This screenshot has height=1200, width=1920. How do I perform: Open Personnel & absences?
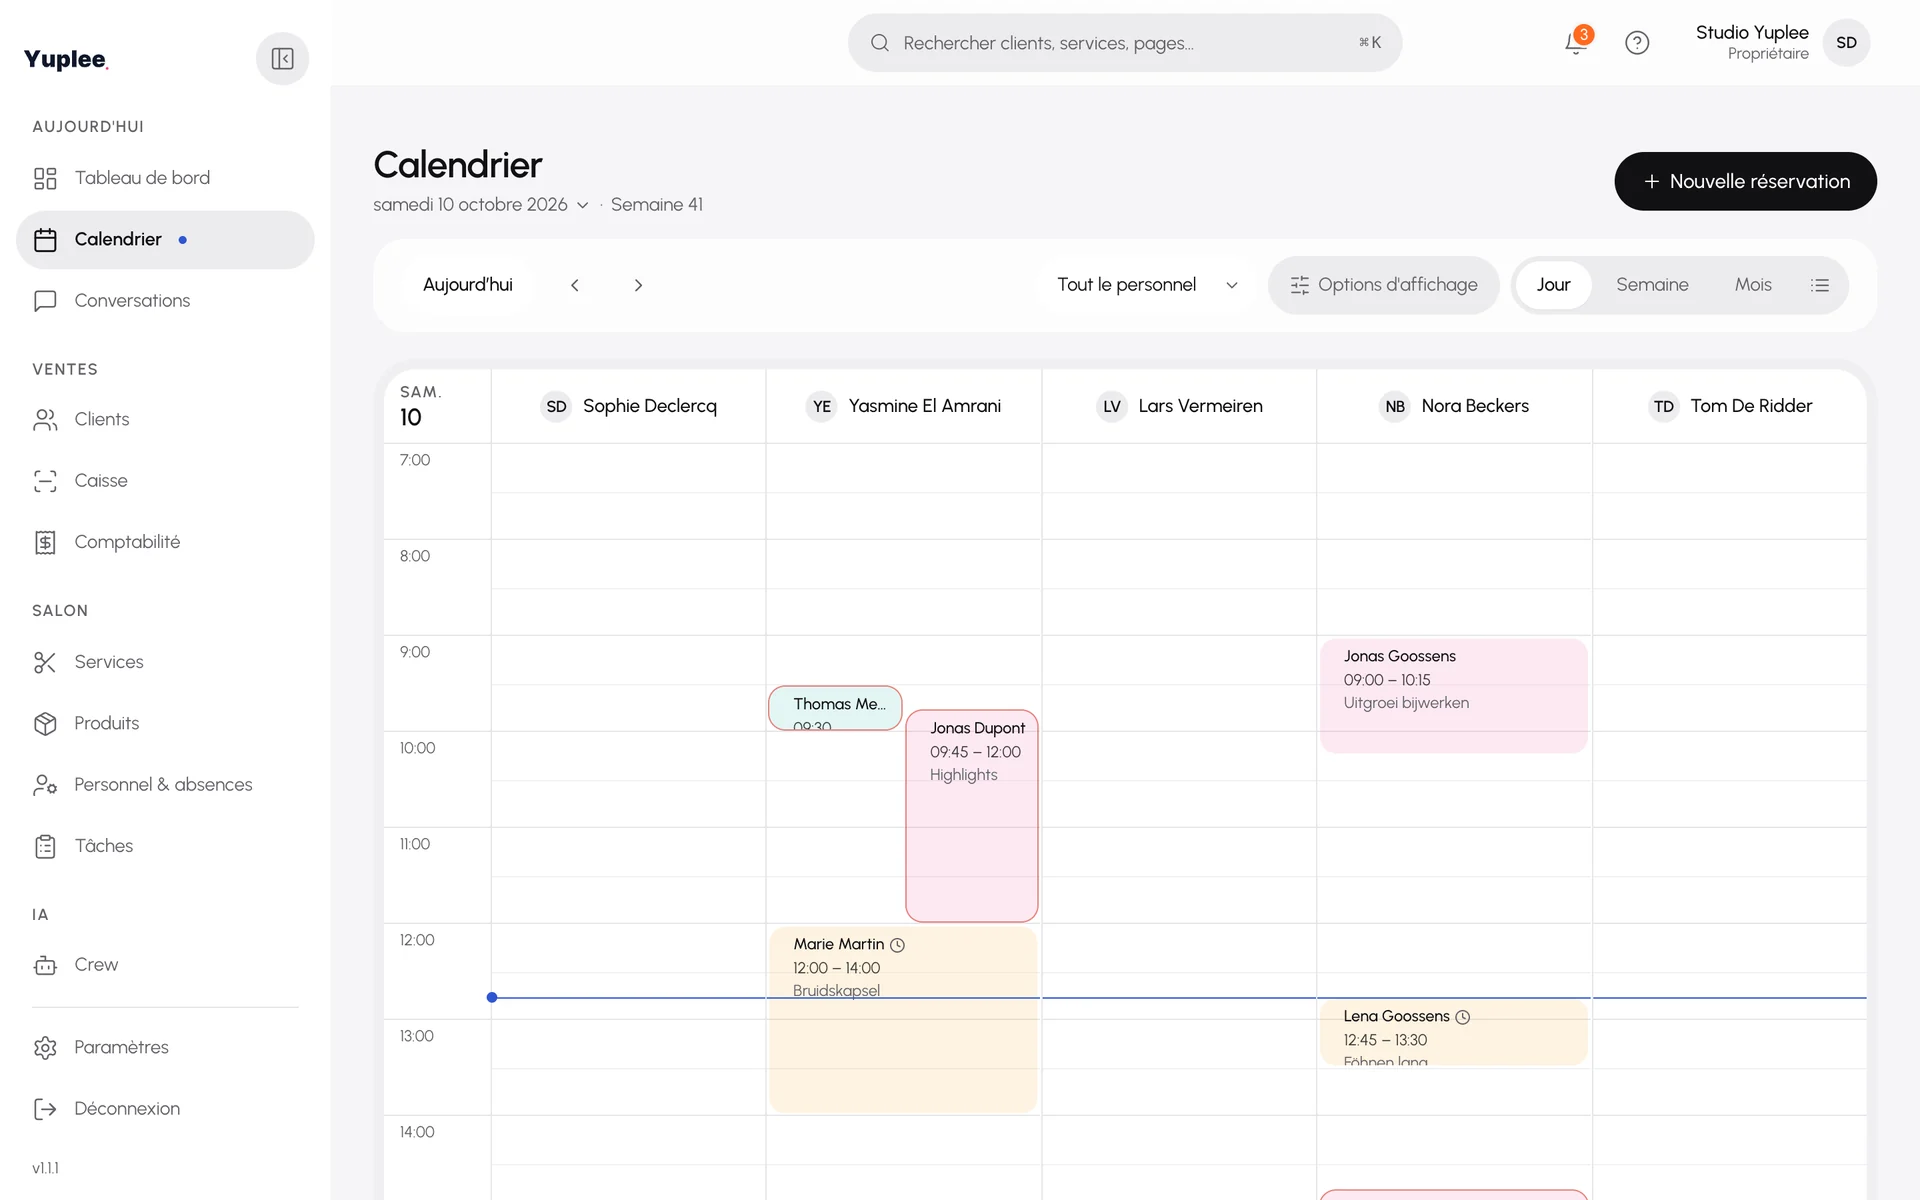tap(165, 785)
